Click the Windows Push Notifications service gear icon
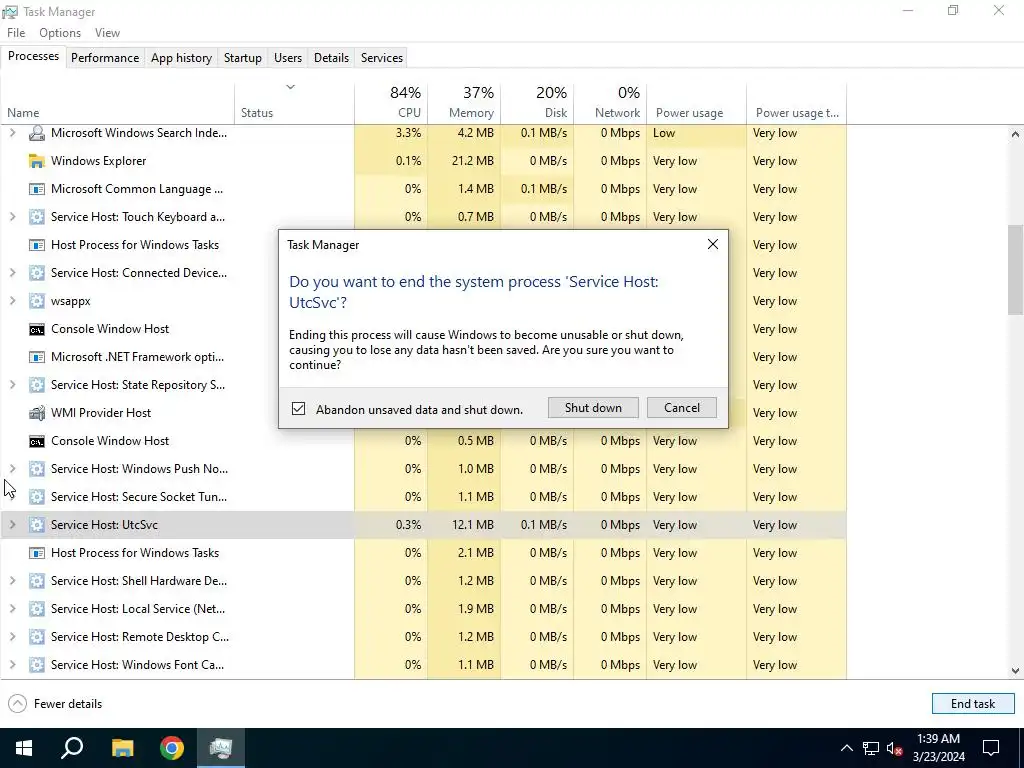Image resolution: width=1024 pixels, height=768 pixels. pos(37,469)
